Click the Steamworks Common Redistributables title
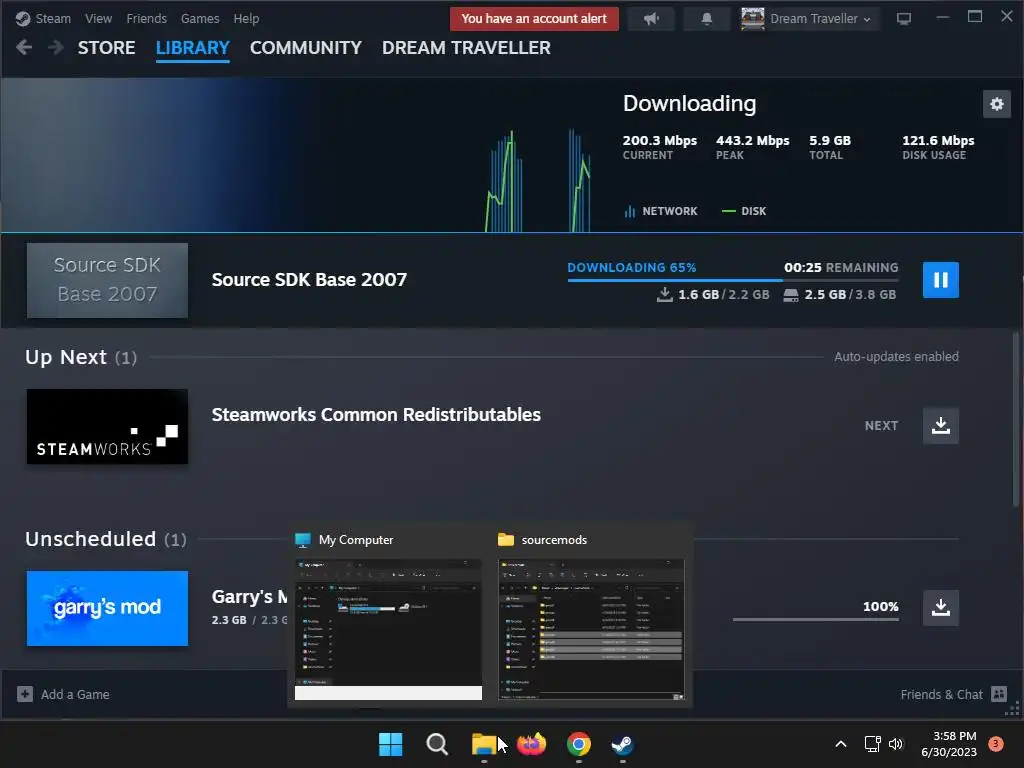 [x=376, y=415]
